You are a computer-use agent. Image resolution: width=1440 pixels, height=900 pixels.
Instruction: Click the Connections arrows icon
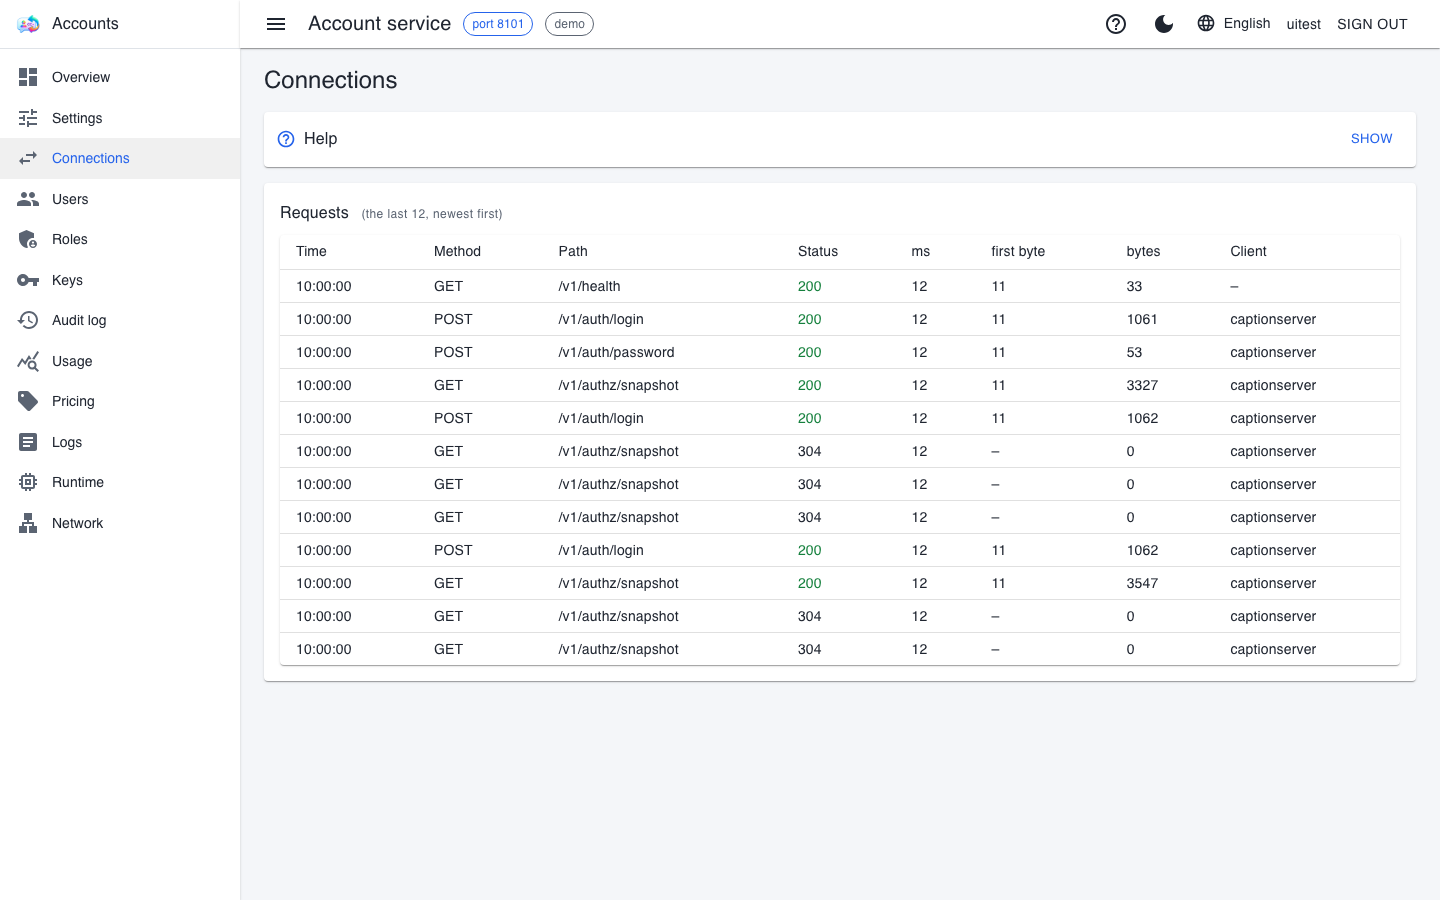(28, 158)
